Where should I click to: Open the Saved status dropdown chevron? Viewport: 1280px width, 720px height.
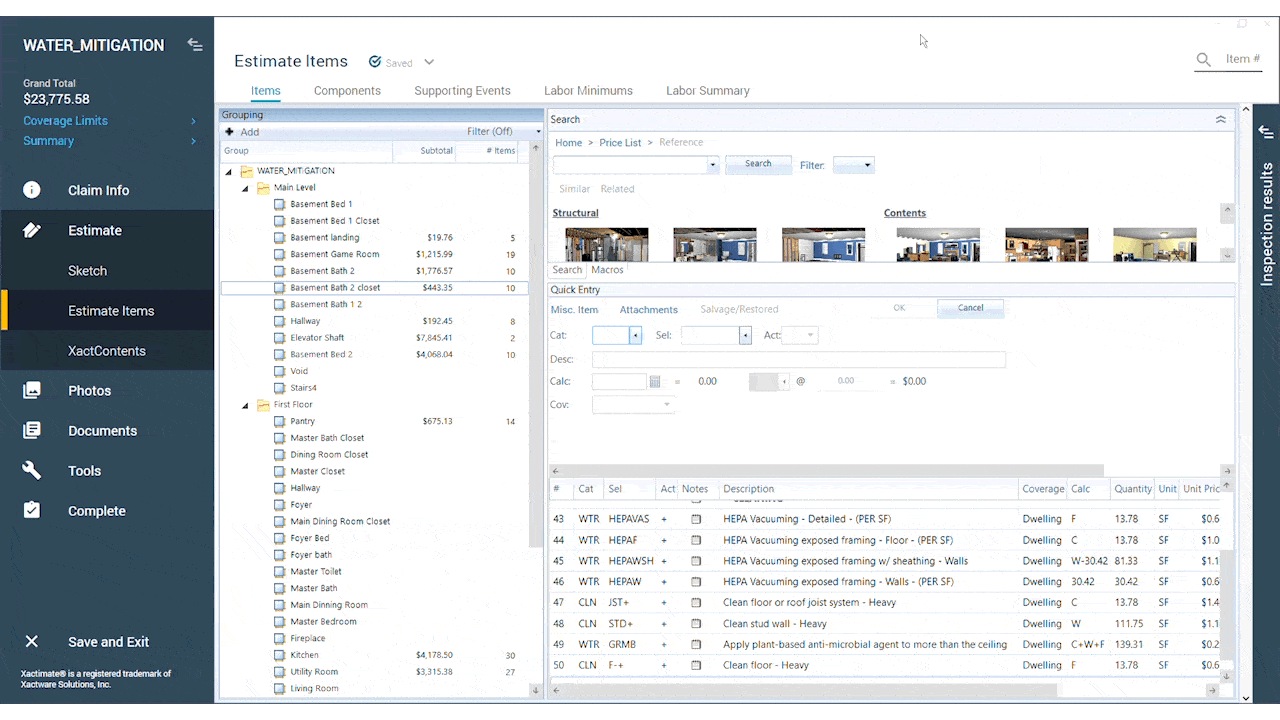[x=429, y=62]
